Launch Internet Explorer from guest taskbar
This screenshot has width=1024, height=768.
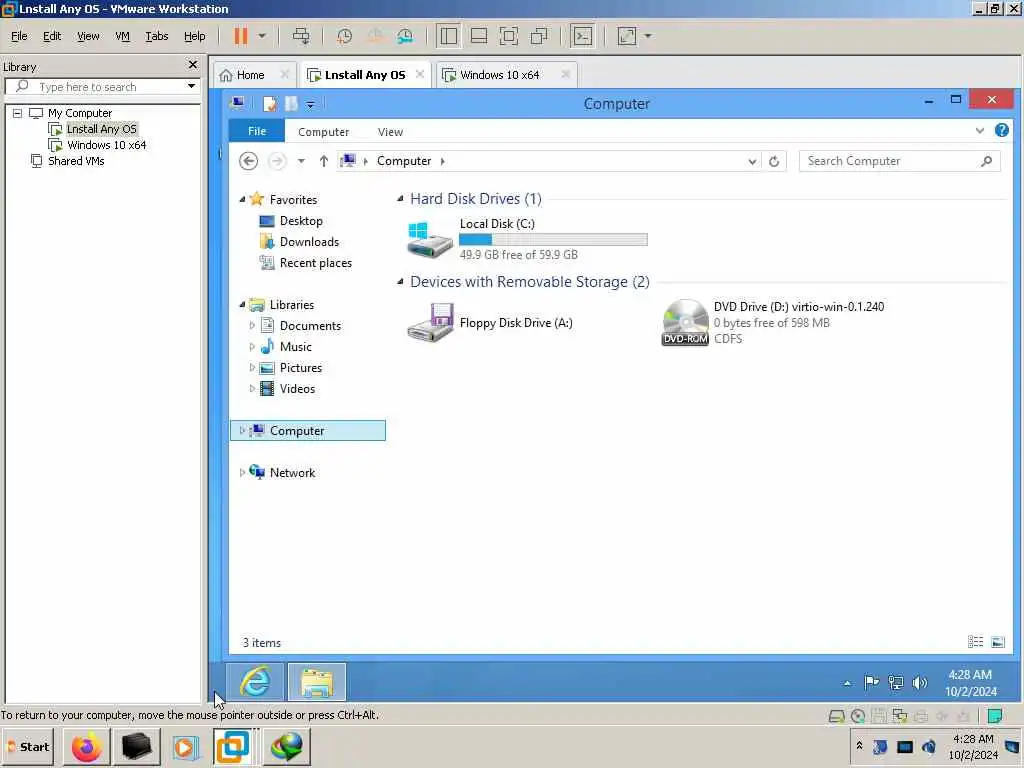click(x=255, y=682)
